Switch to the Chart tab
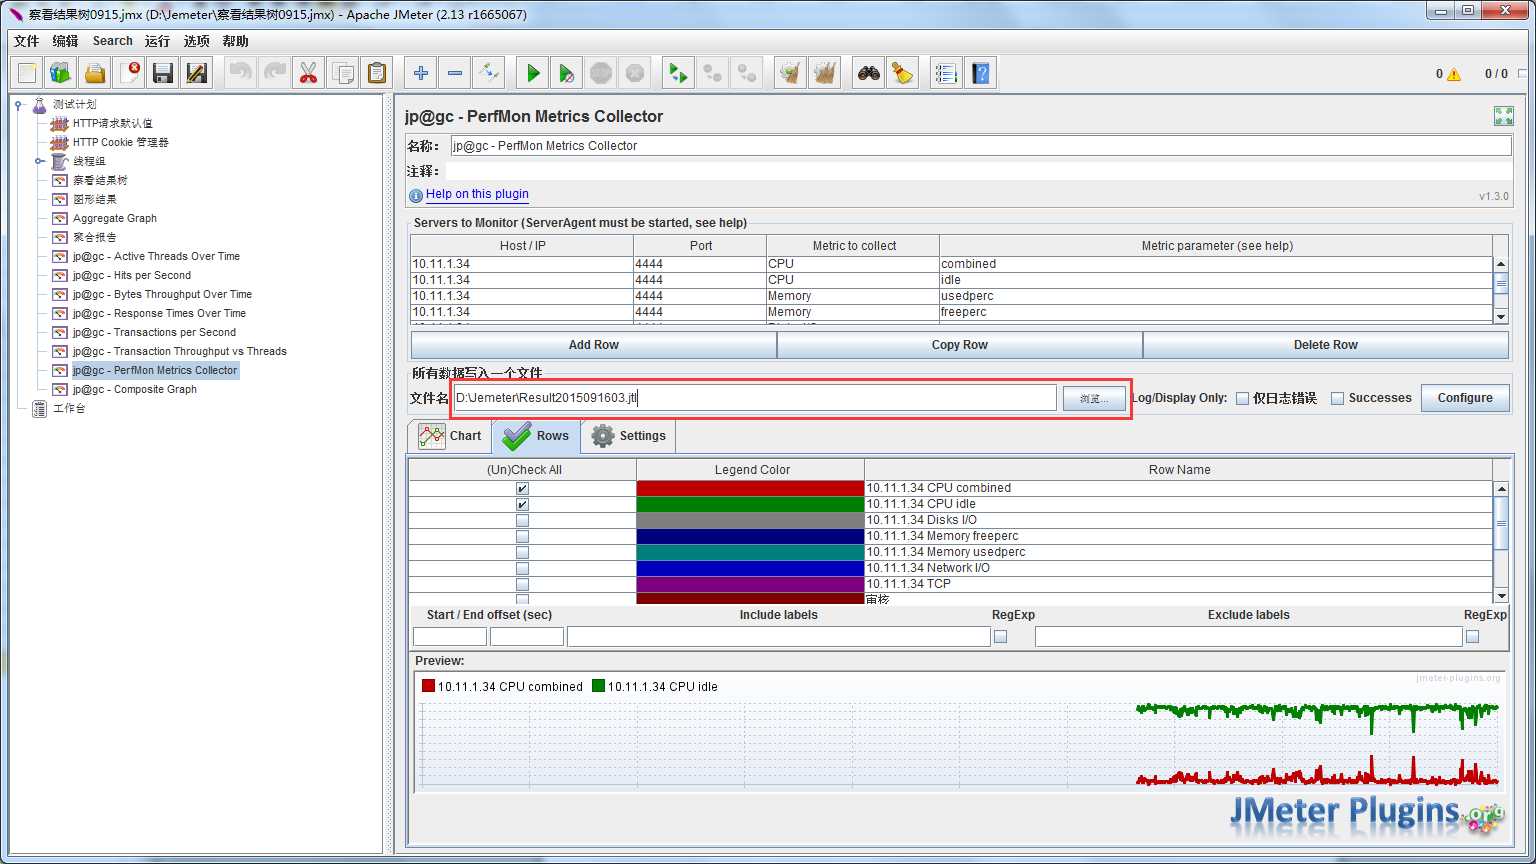The height and width of the screenshot is (864, 1536). (450, 436)
